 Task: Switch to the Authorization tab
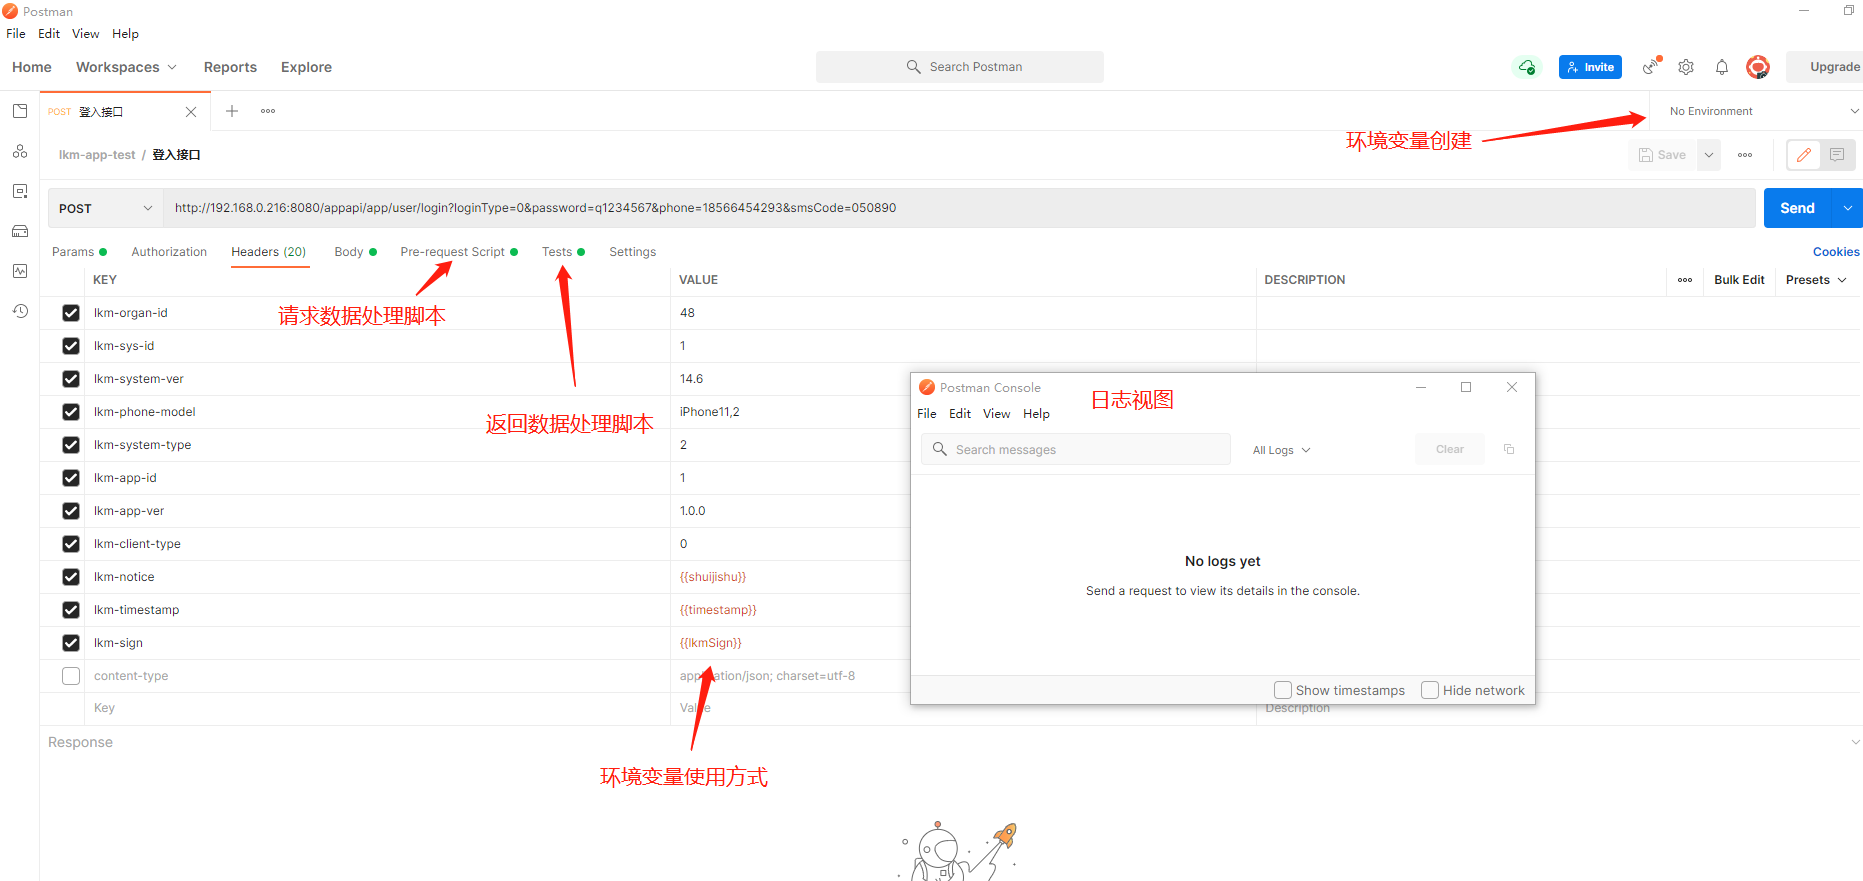point(169,252)
